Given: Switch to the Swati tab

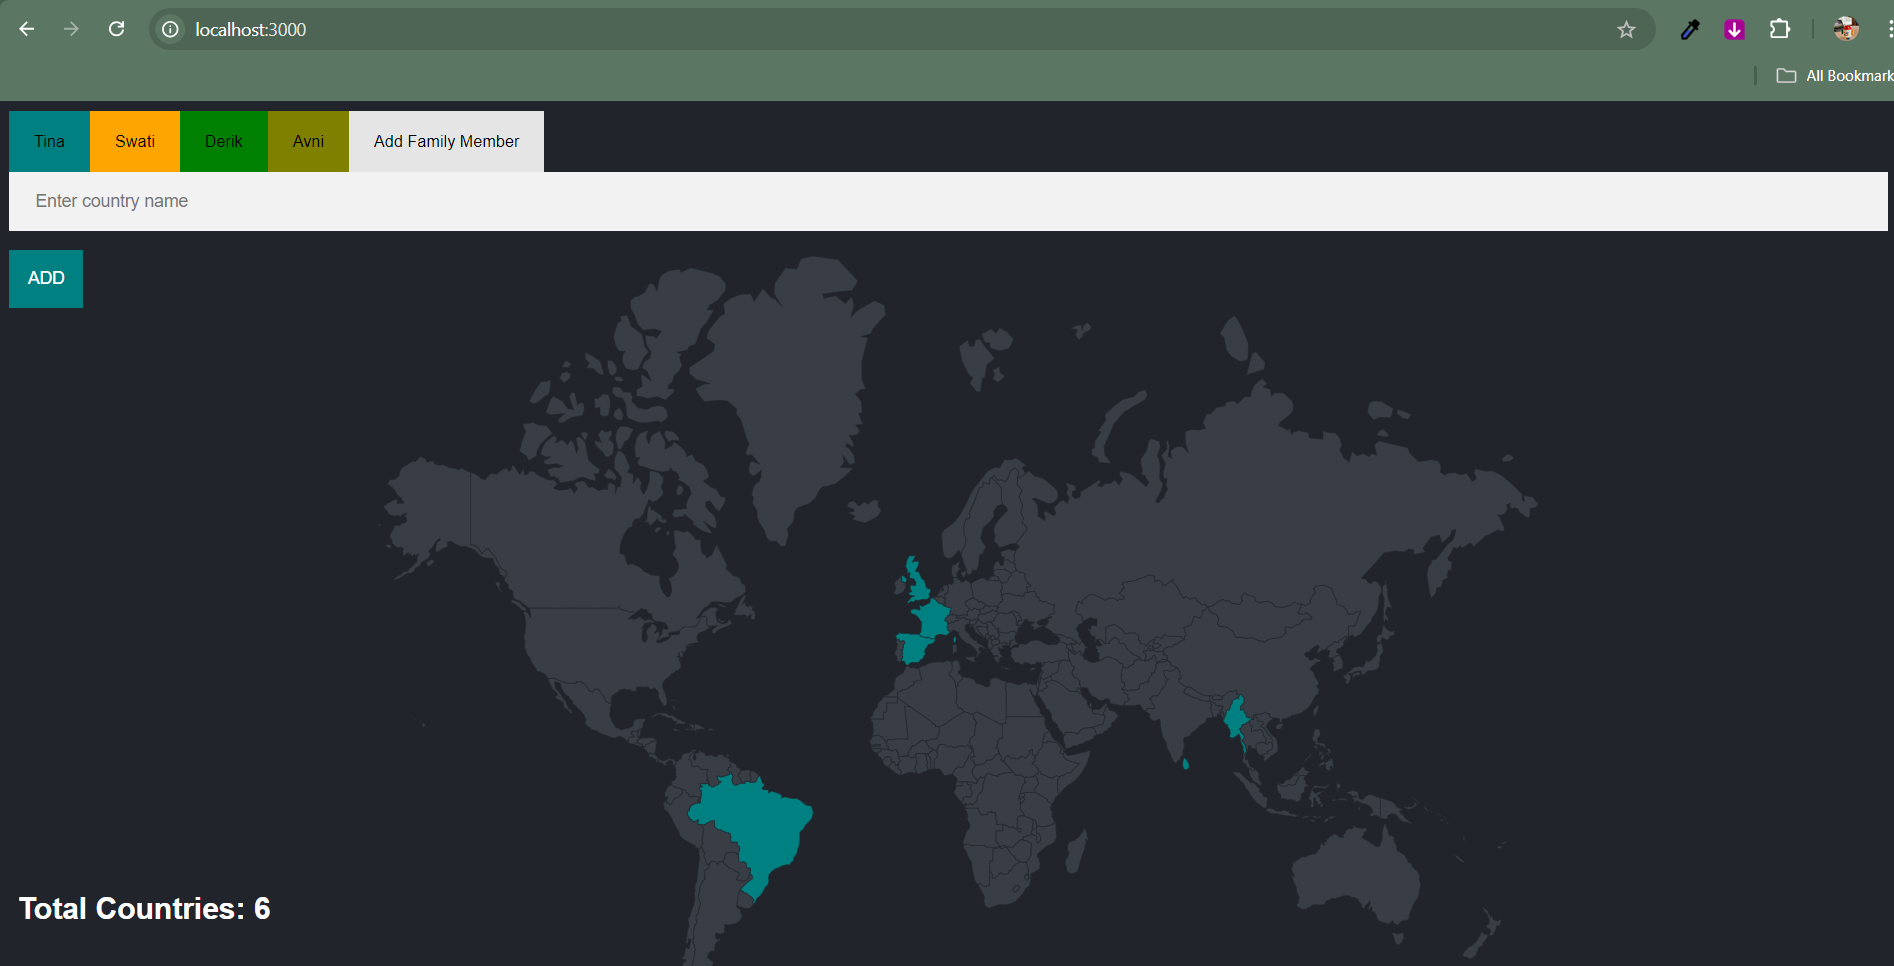Looking at the screenshot, I should (135, 141).
